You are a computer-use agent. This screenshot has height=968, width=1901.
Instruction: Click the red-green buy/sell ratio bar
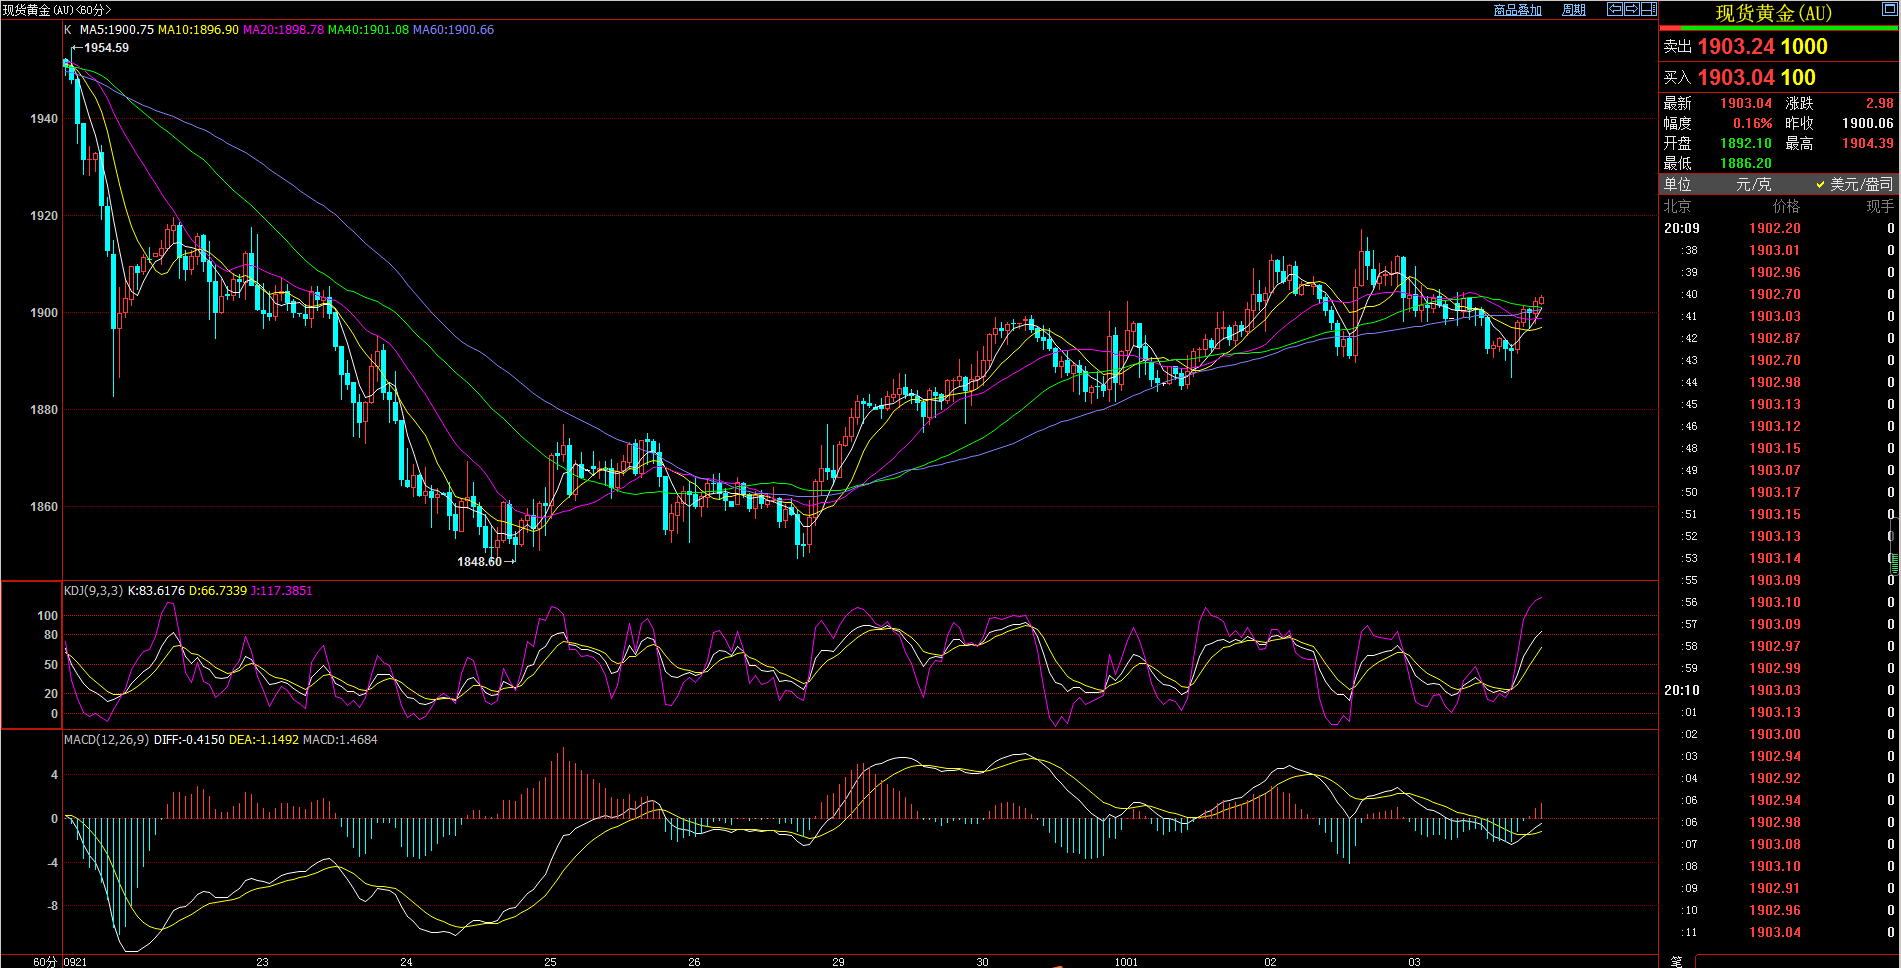pos(1779,29)
